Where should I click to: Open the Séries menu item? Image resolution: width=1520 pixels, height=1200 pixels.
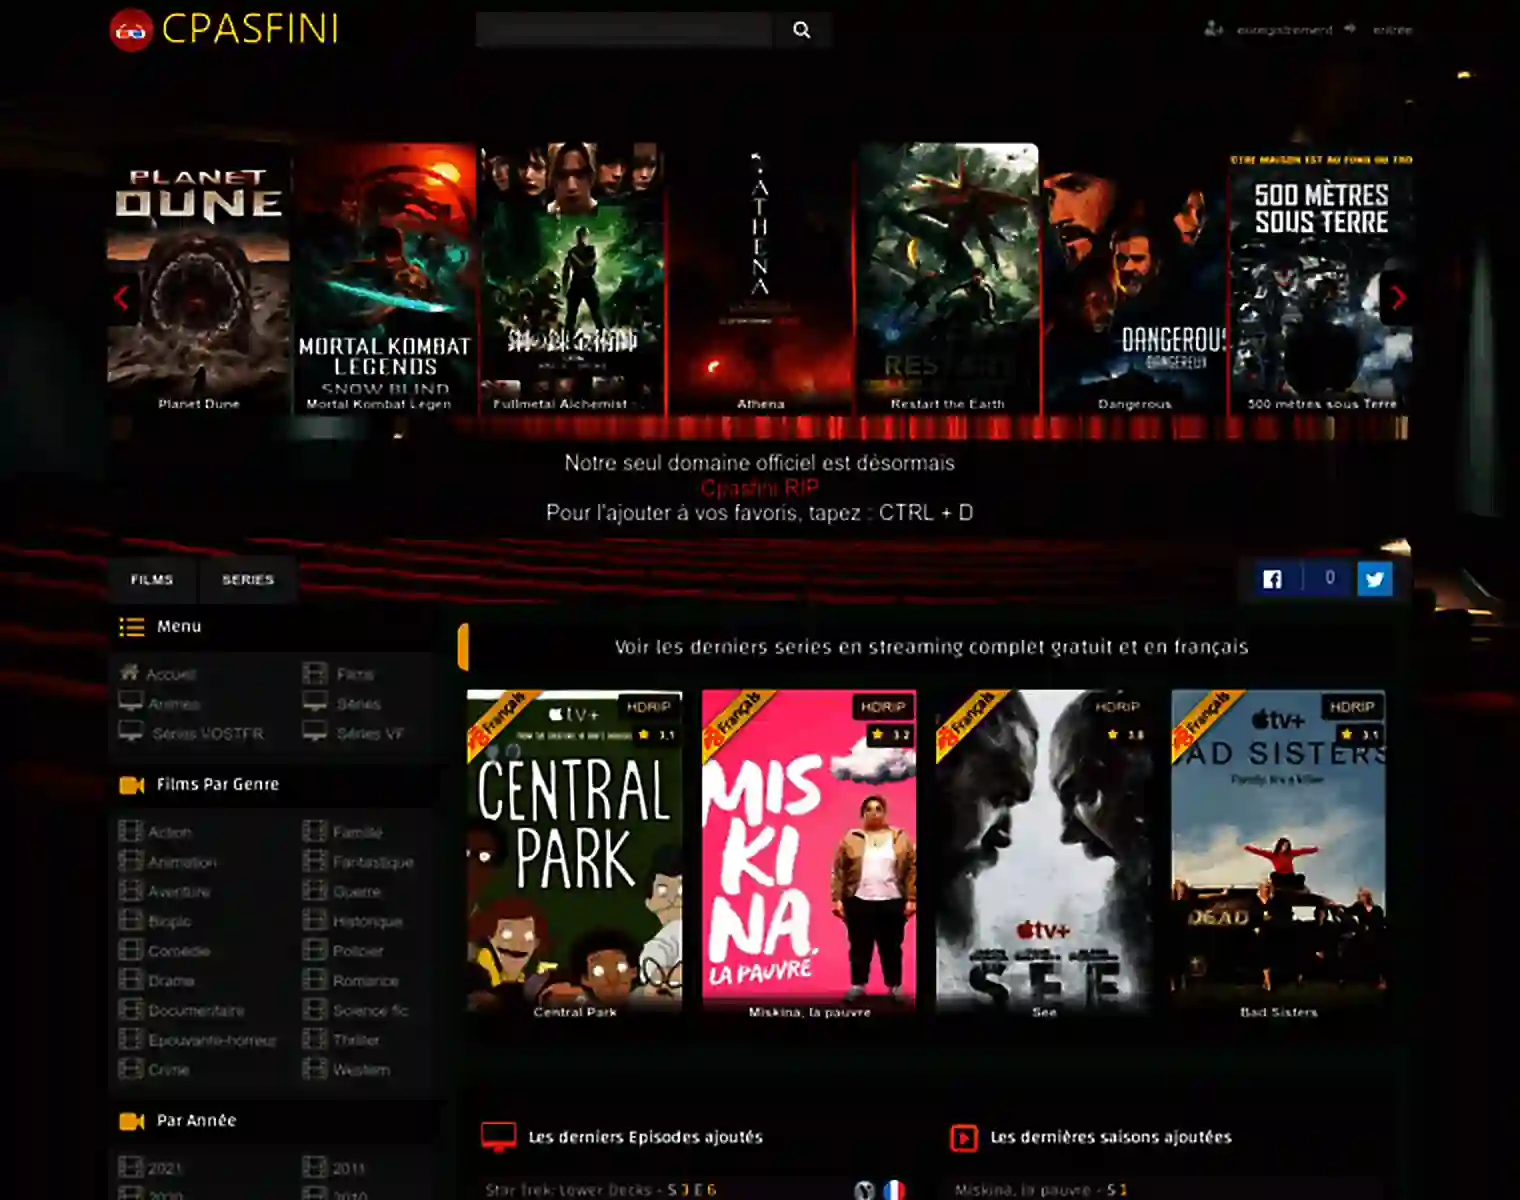(x=358, y=704)
